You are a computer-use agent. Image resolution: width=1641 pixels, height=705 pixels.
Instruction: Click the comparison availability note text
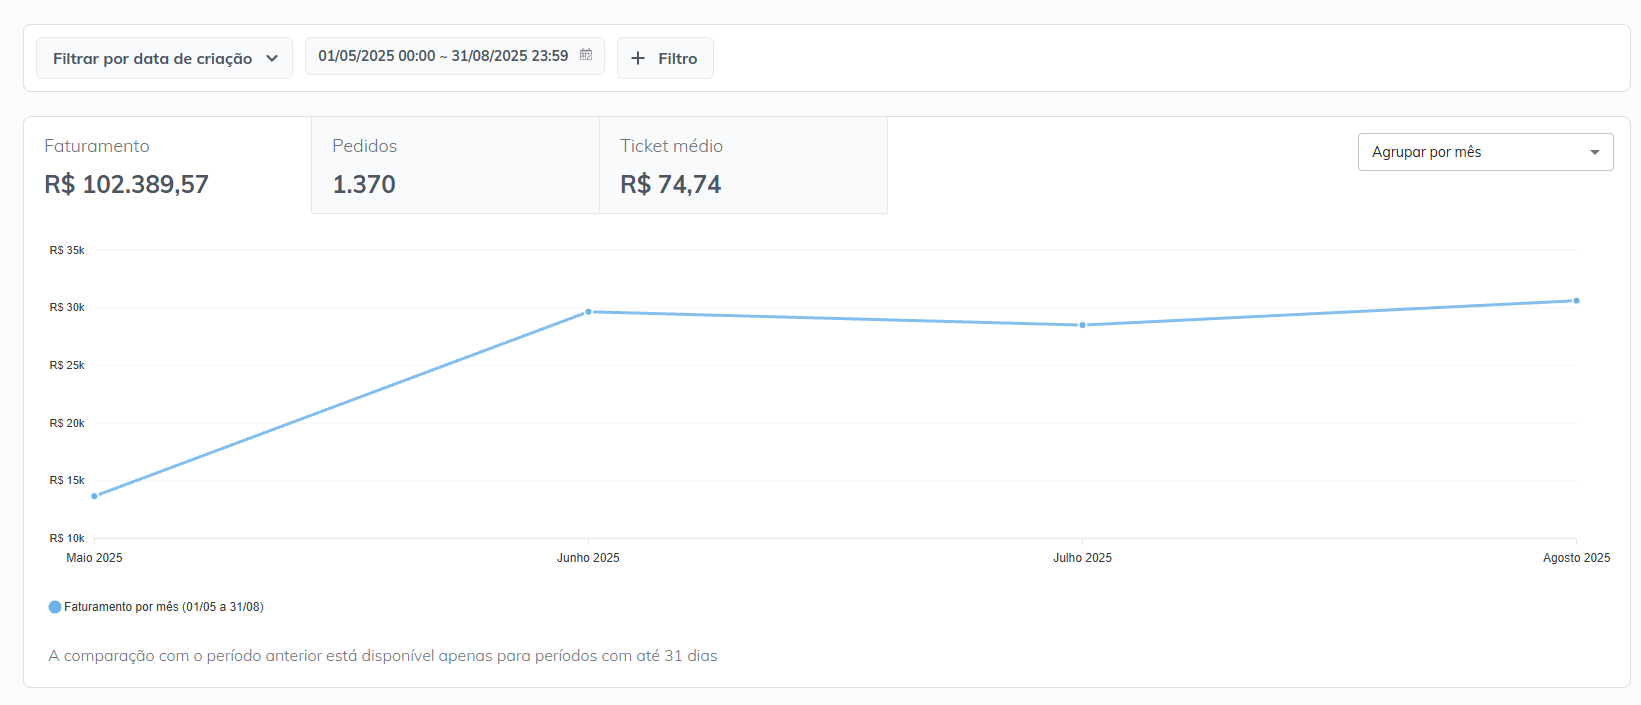(383, 656)
